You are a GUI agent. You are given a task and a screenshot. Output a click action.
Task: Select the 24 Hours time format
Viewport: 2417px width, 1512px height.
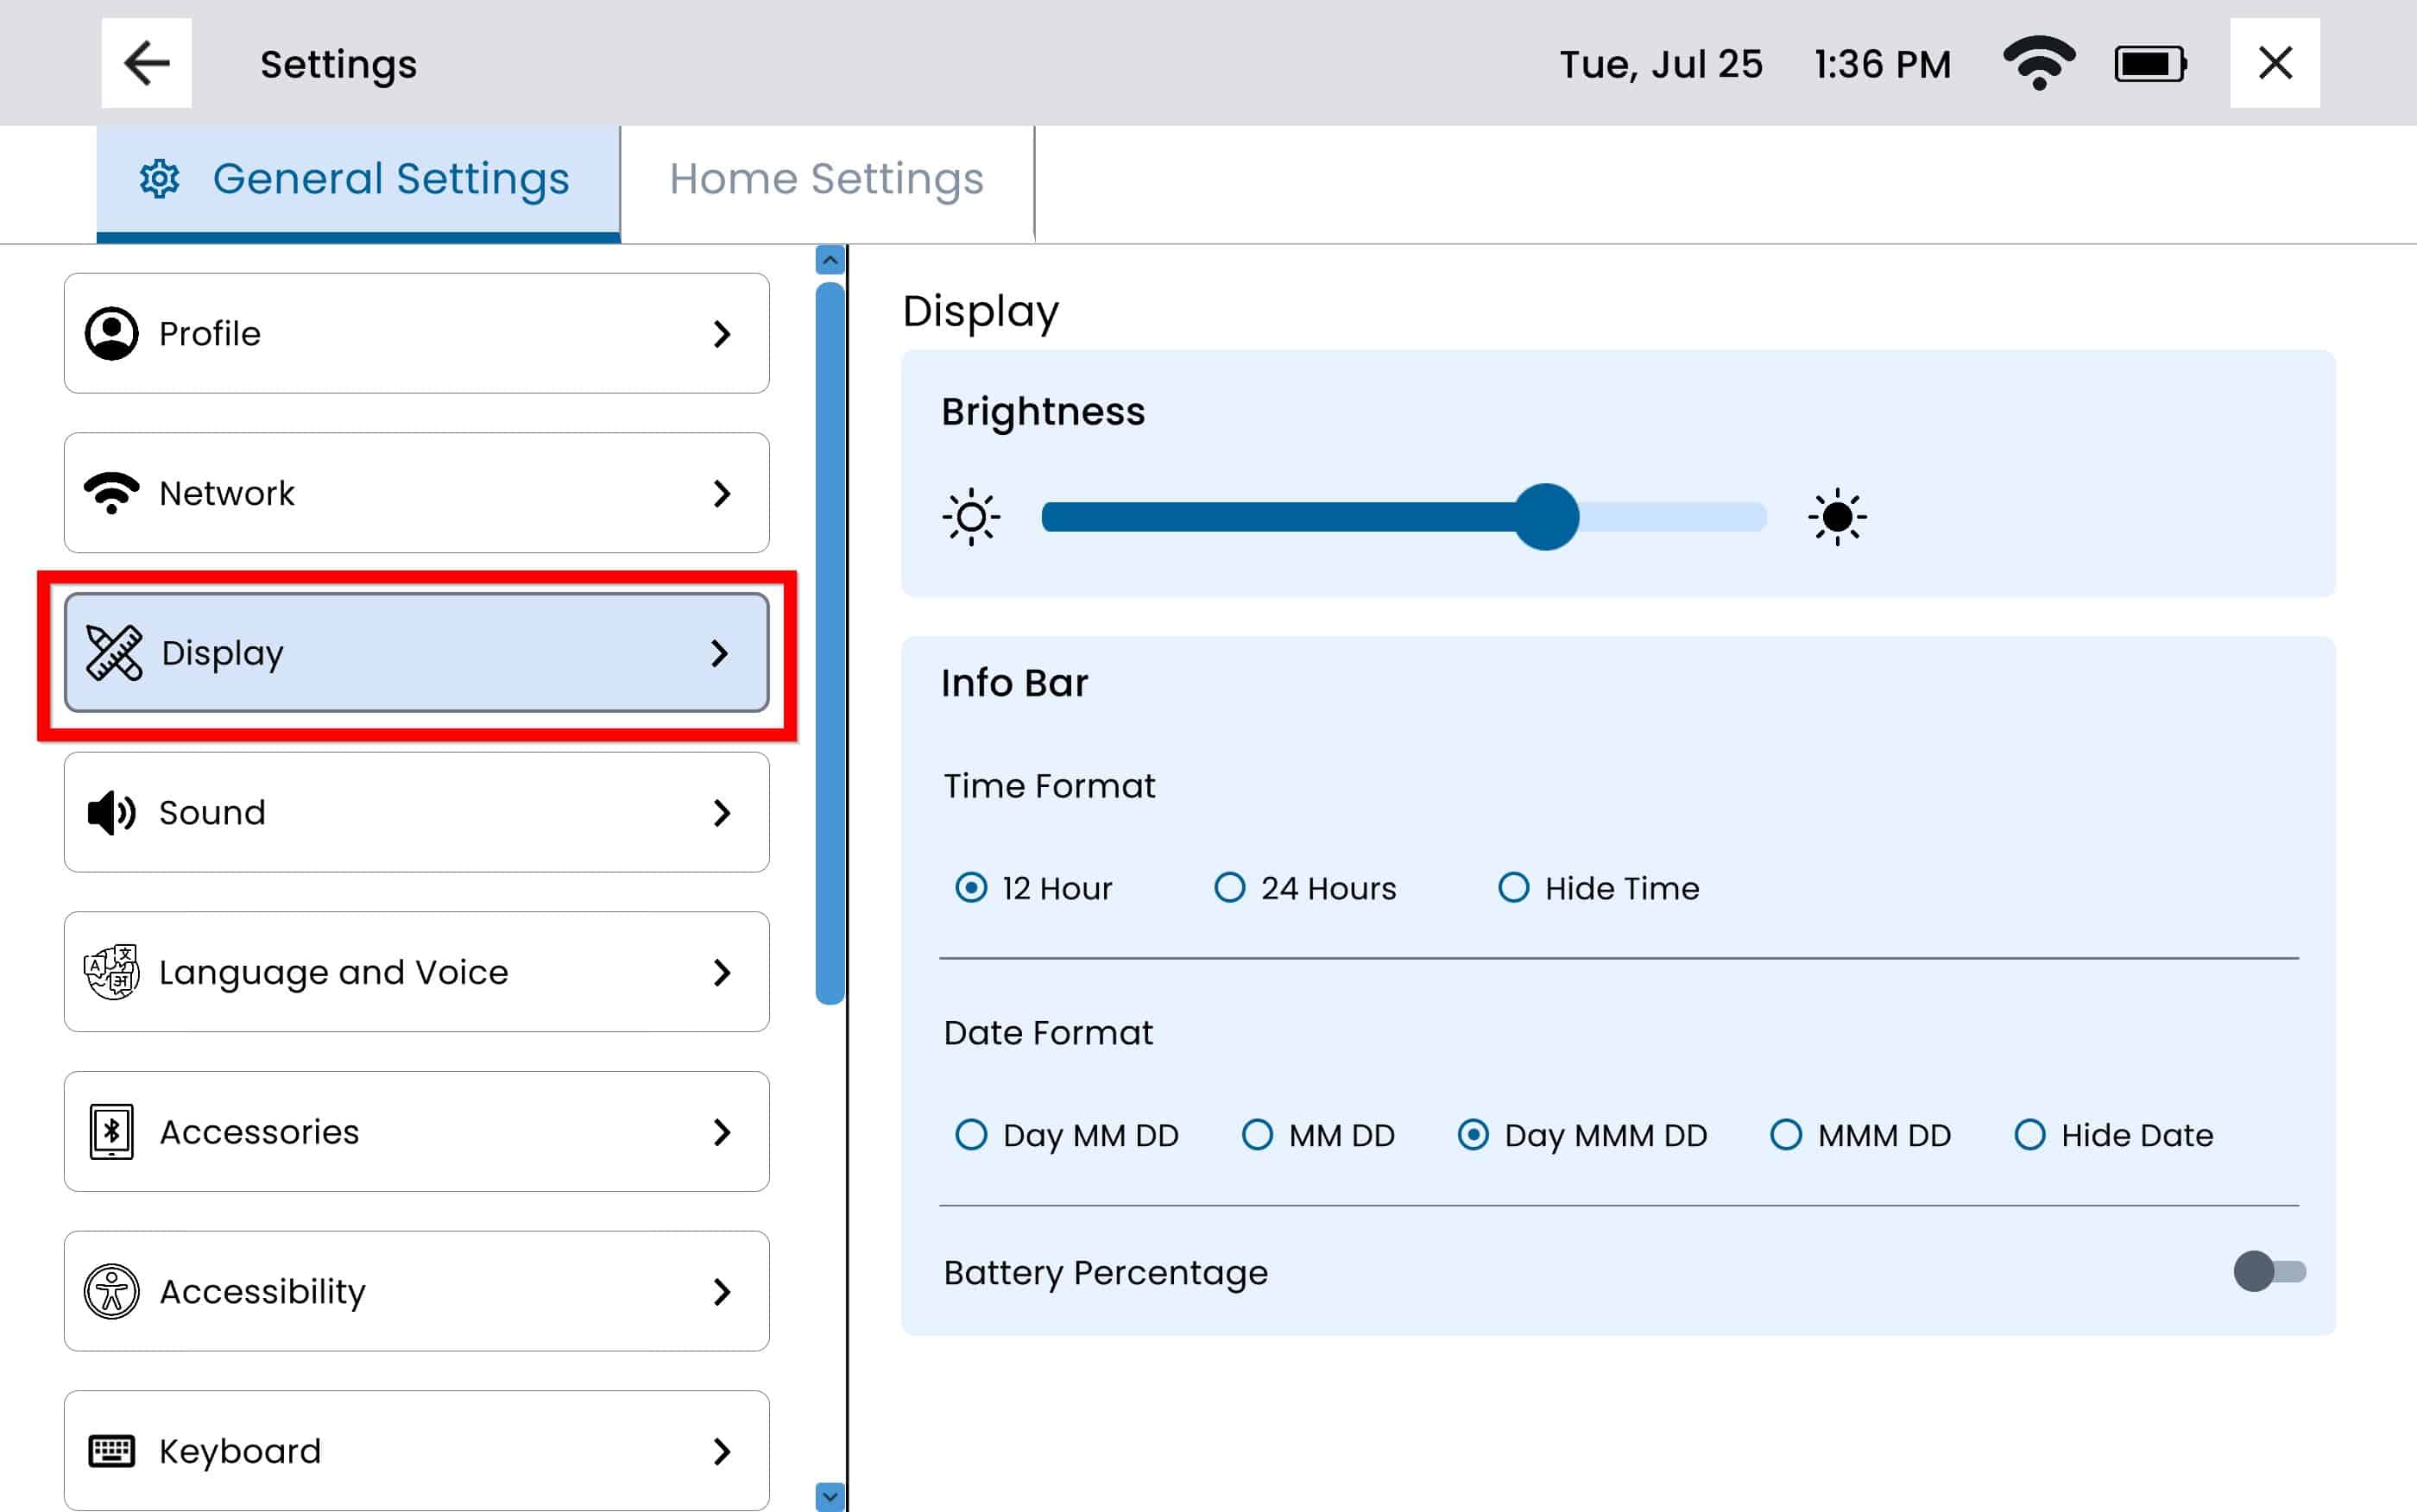point(1229,888)
